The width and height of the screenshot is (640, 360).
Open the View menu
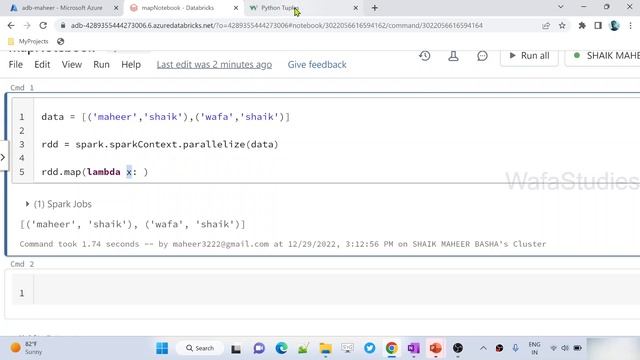coord(72,64)
